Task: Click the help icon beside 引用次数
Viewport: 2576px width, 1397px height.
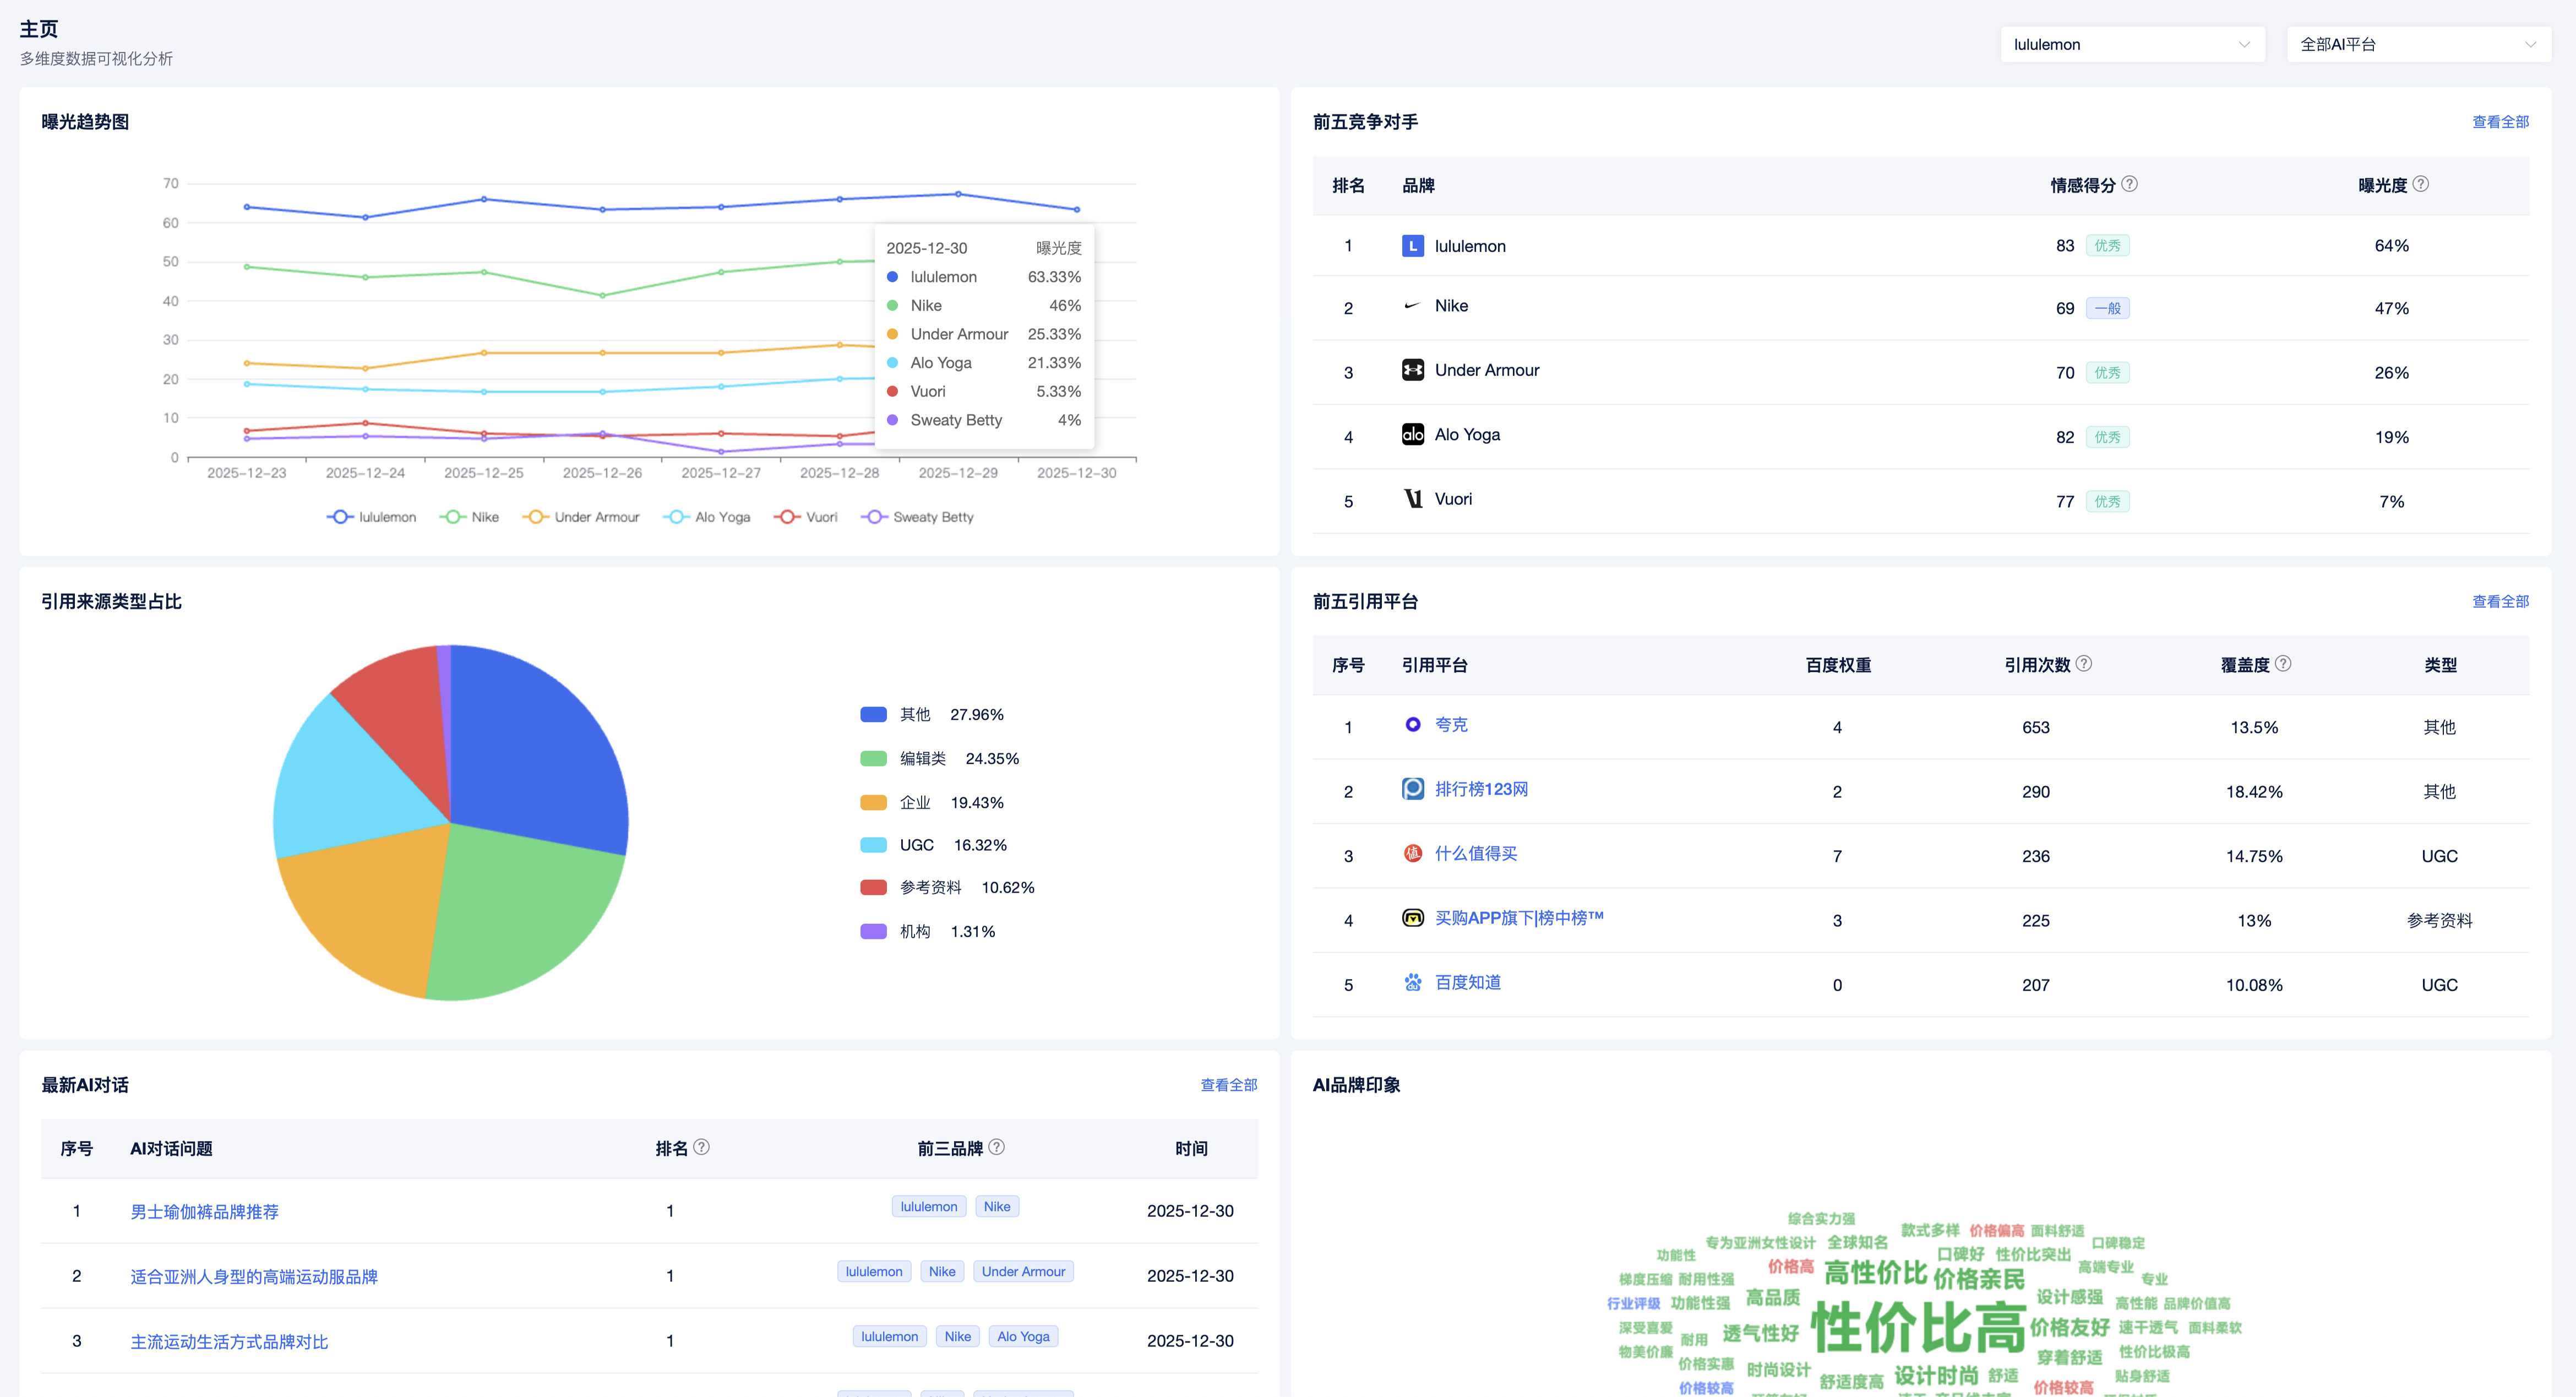Action: point(2083,664)
